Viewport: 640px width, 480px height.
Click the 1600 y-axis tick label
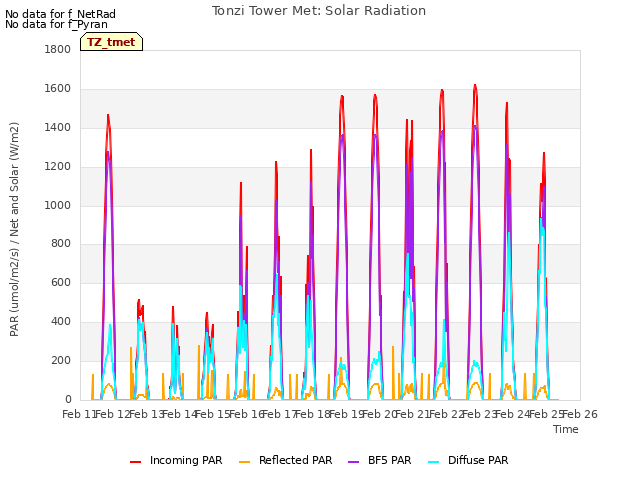(x=58, y=89)
